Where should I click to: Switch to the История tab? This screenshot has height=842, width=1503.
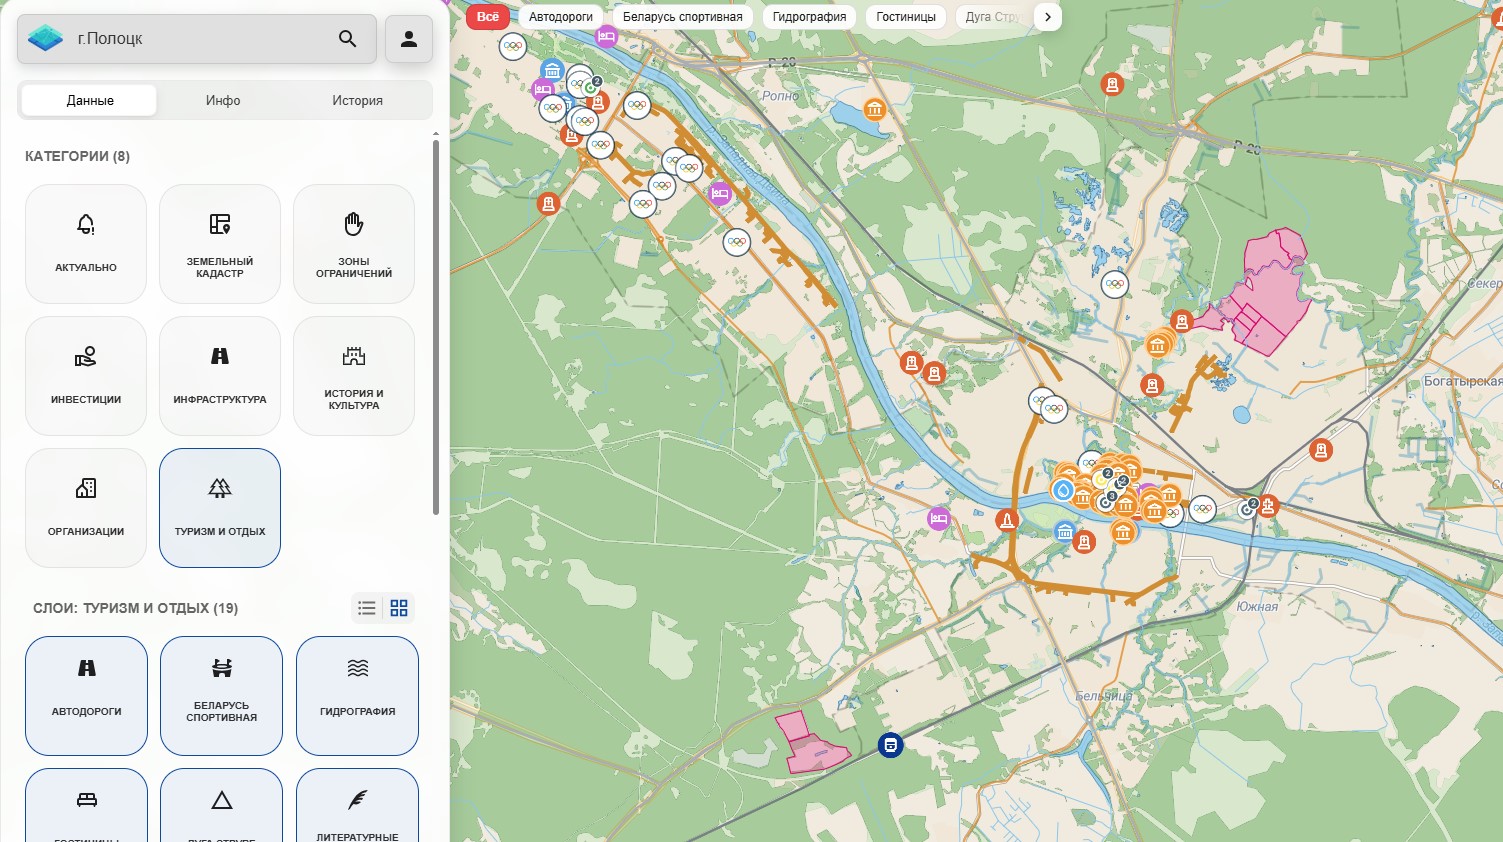click(x=357, y=100)
